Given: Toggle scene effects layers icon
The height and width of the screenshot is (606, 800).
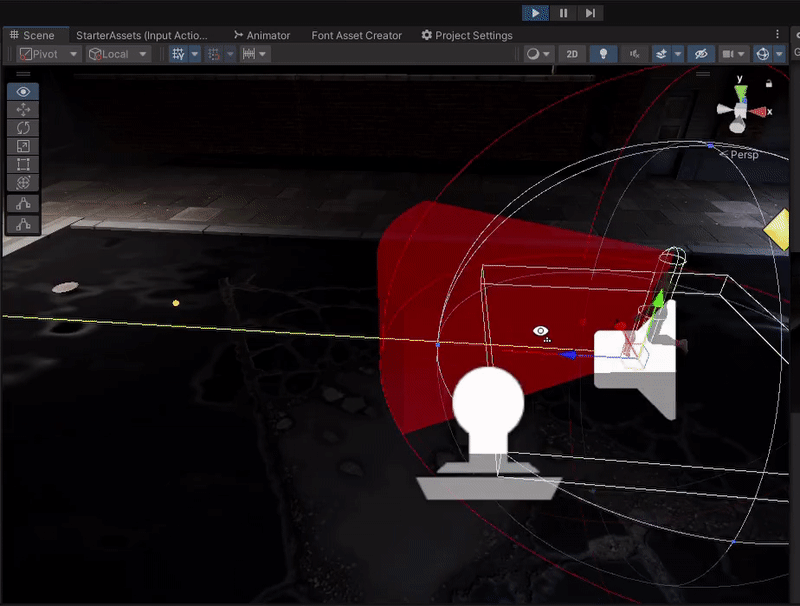Looking at the screenshot, I should (661, 54).
